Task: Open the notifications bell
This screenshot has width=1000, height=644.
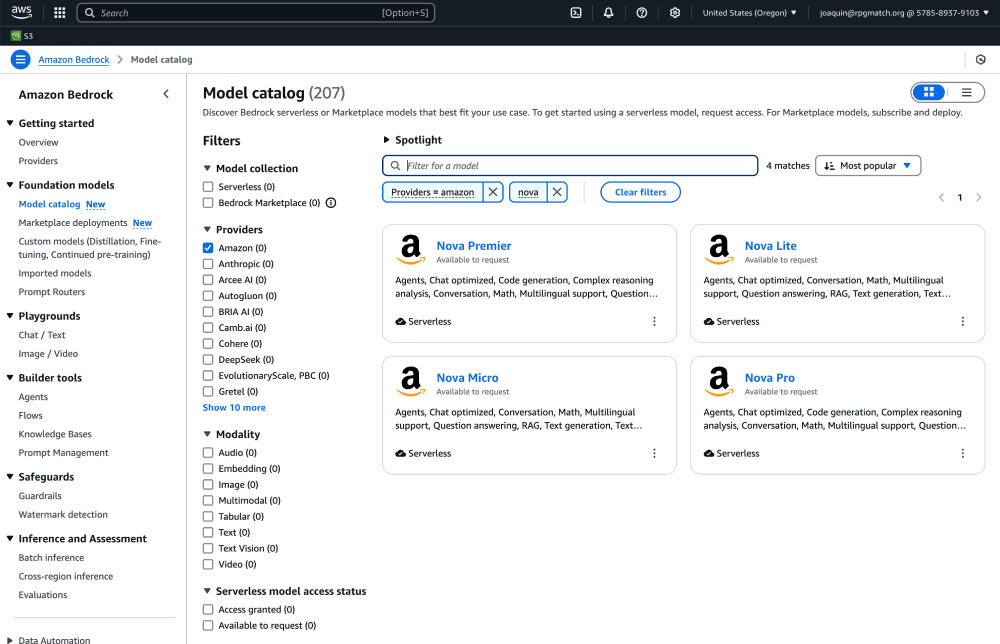Action: click(608, 13)
